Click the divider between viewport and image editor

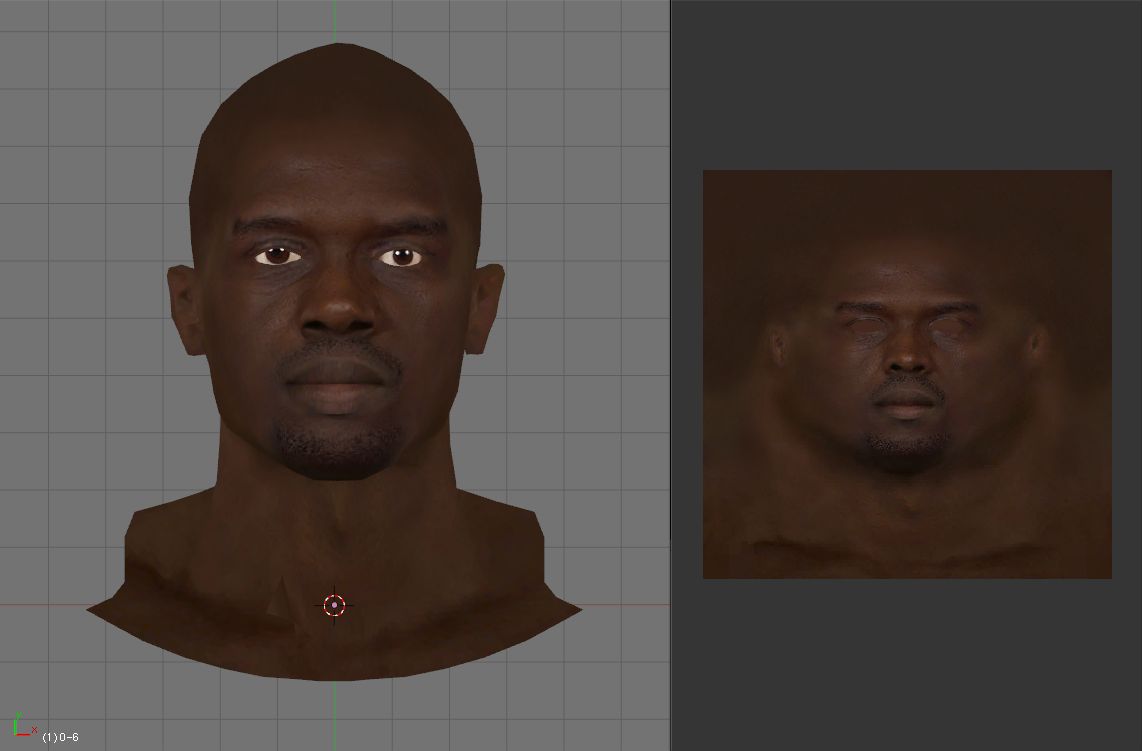click(670, 375)
